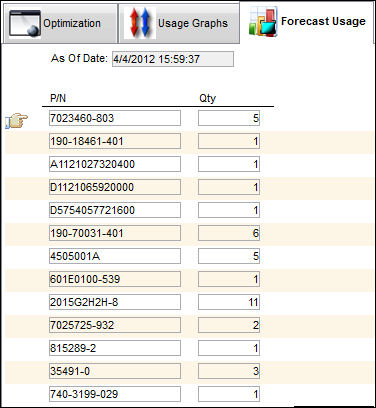The width and height of the screenshot is (376, 408).
Task: Click Qty field for 4505001A
Action: [x=229, y=256]
